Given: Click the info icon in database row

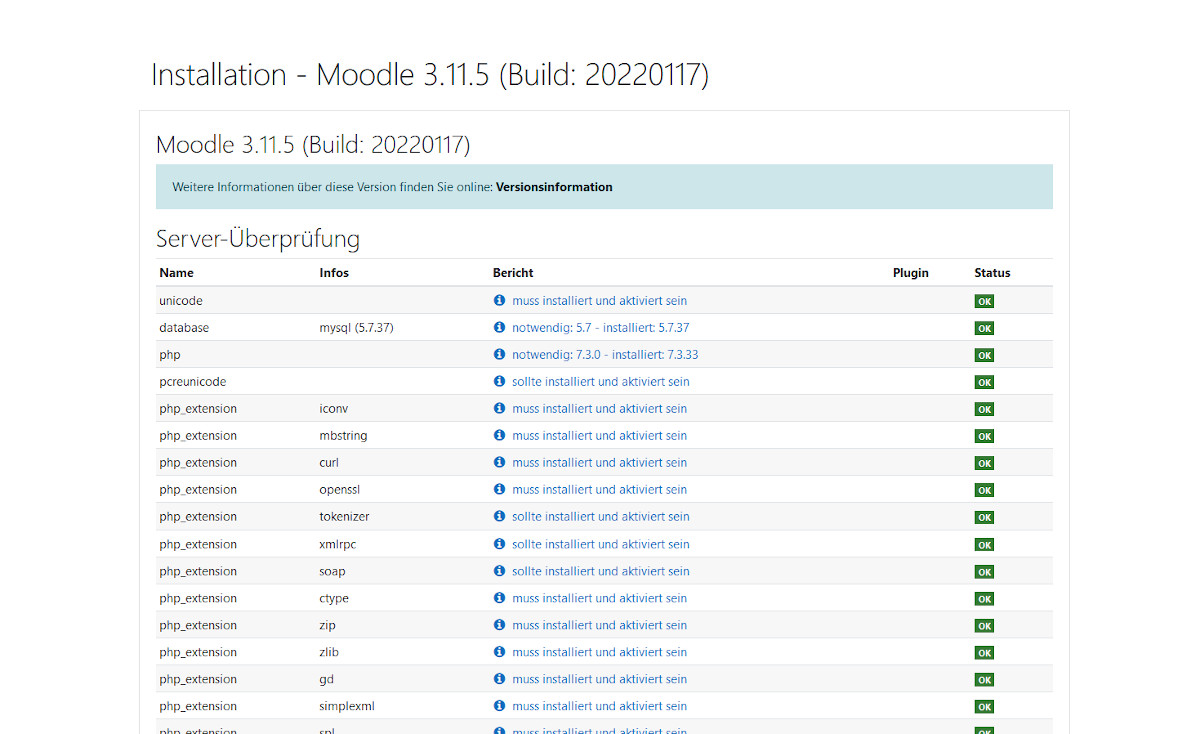Looking at the screenshot, I should tap(500, 327).
